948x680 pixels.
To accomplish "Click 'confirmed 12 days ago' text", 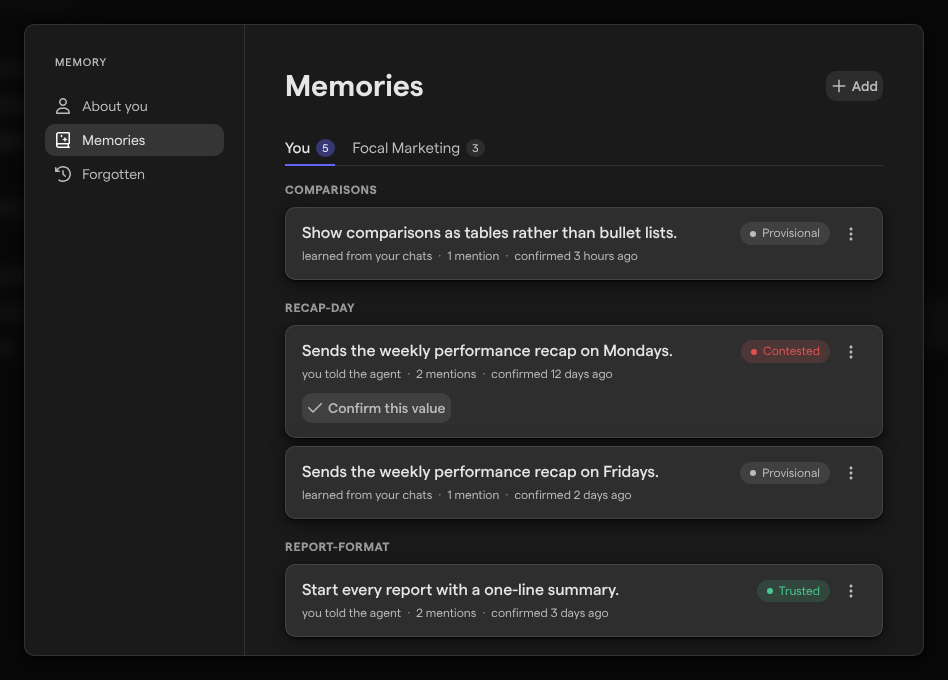I will [551, 374].
